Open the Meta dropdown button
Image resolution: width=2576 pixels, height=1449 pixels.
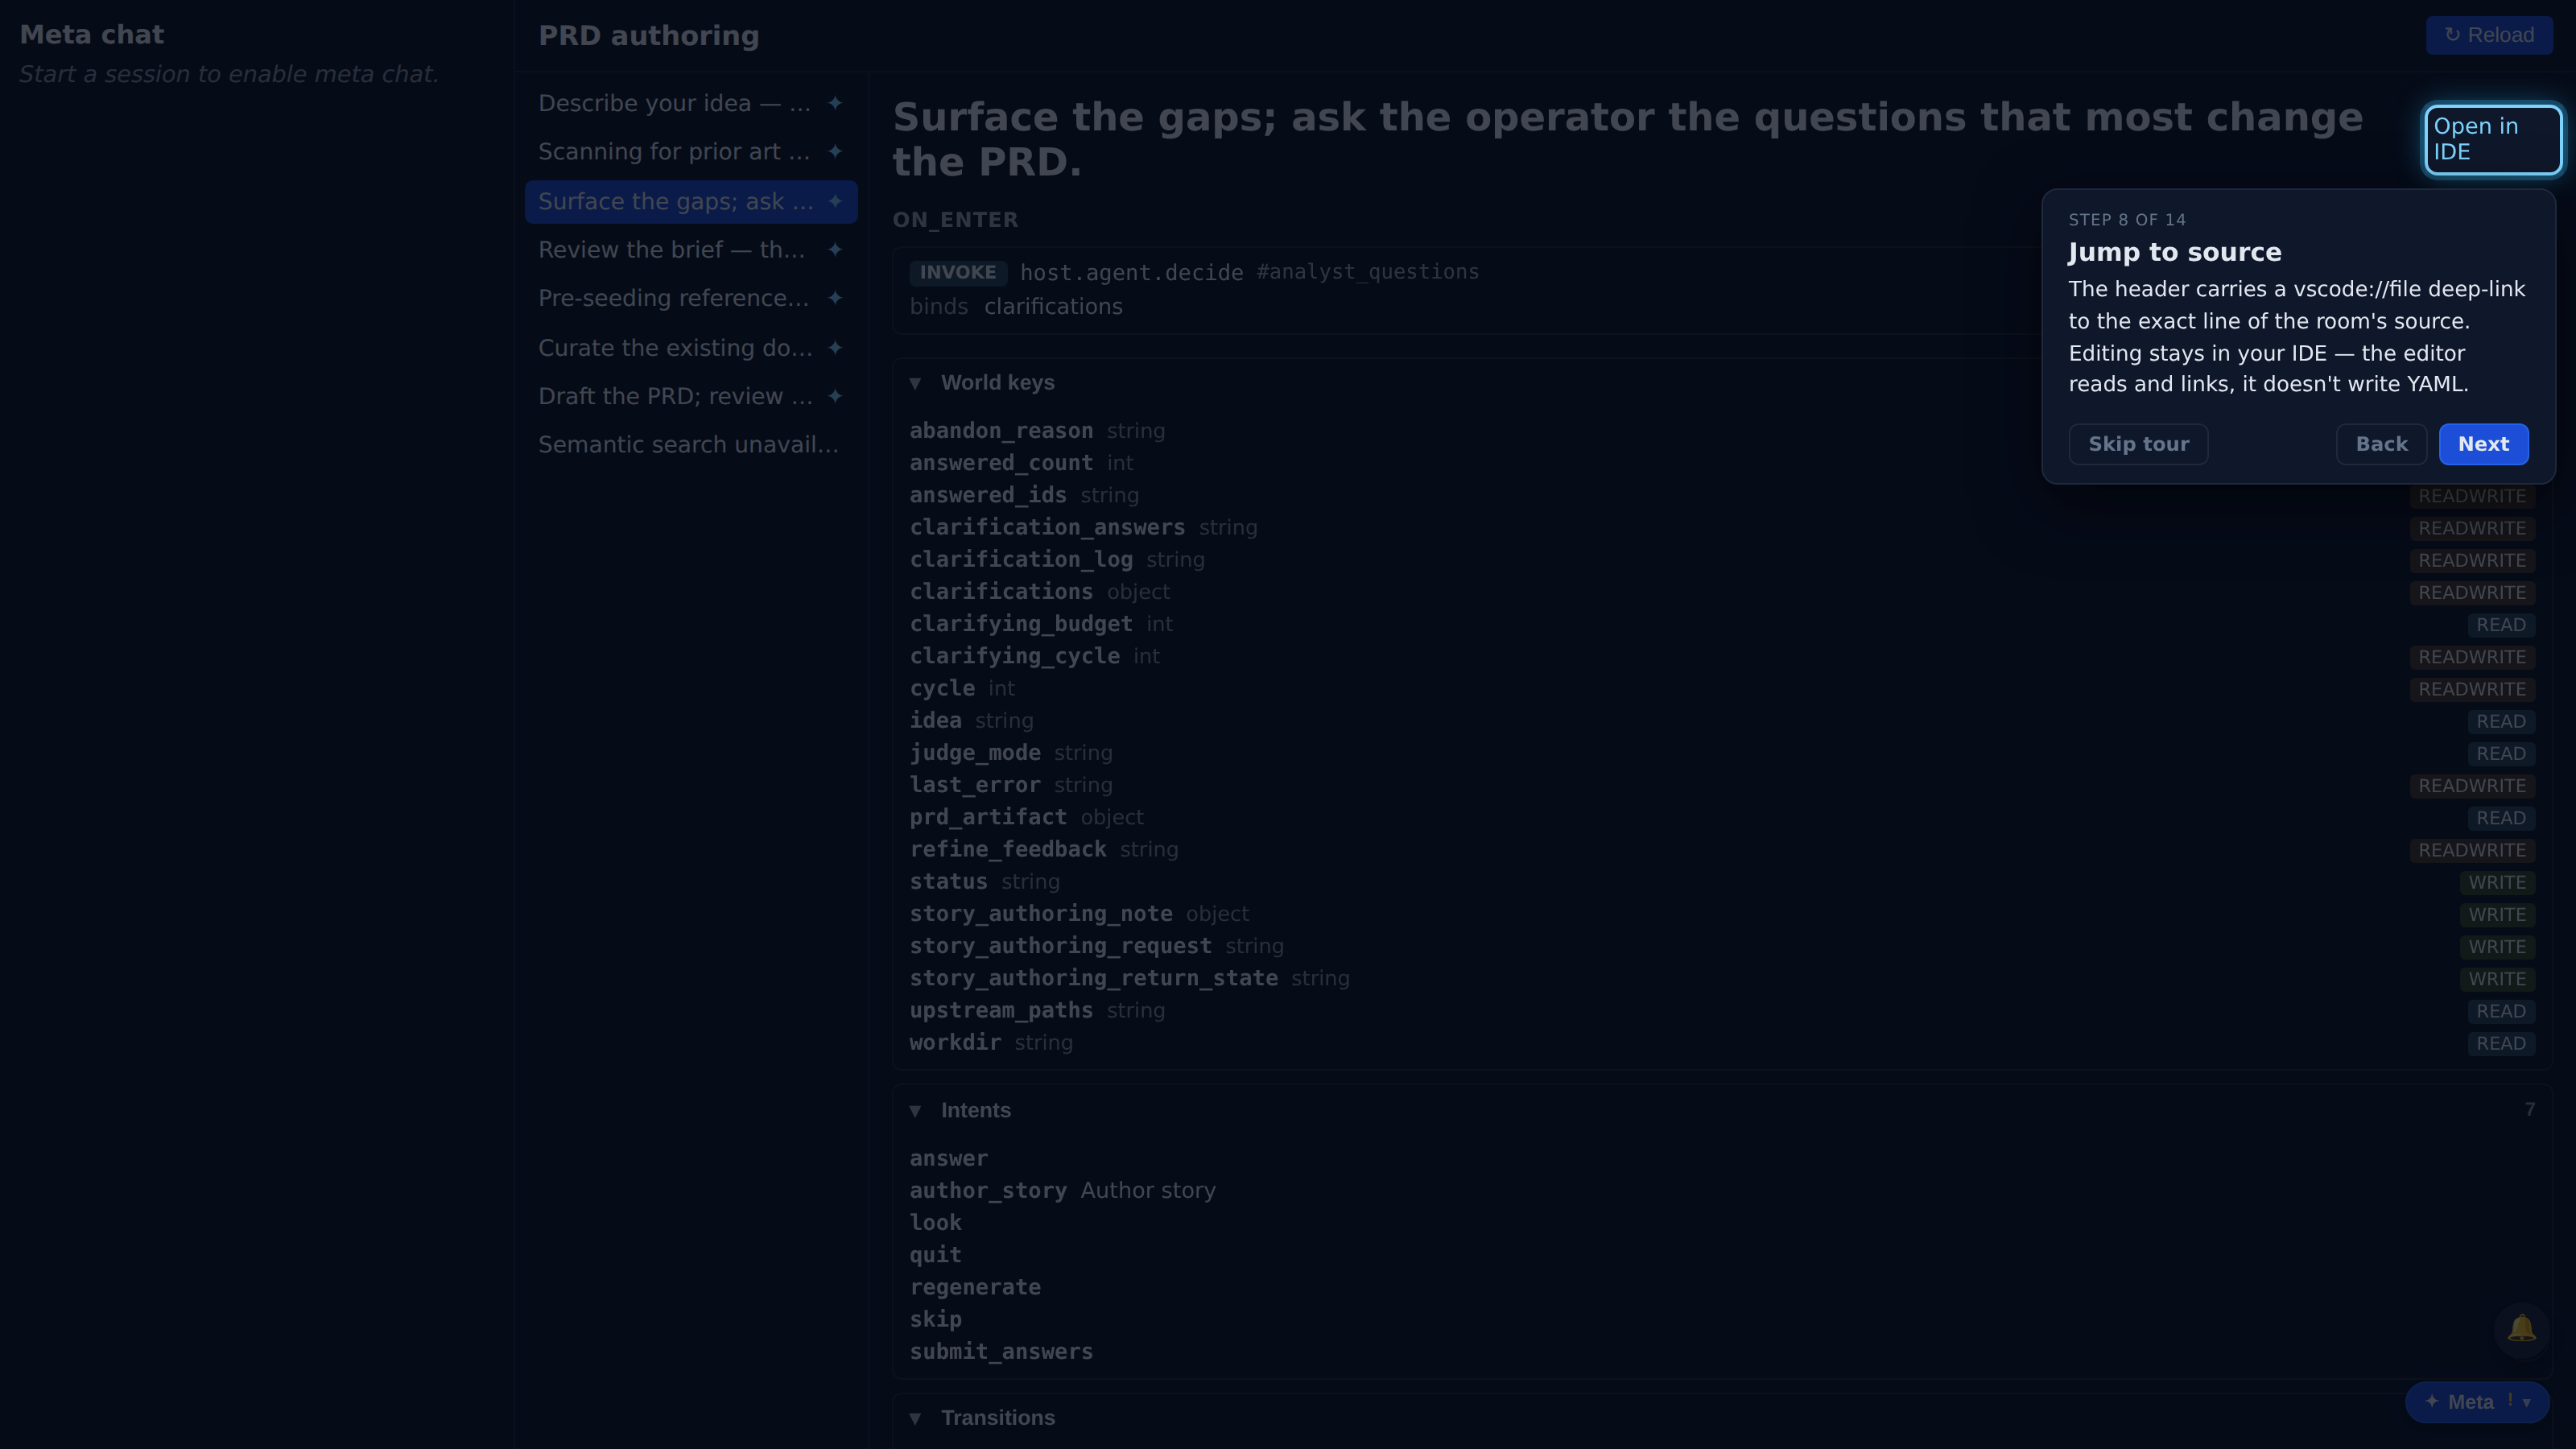pyautogui.click(x=2477, y=1402)
